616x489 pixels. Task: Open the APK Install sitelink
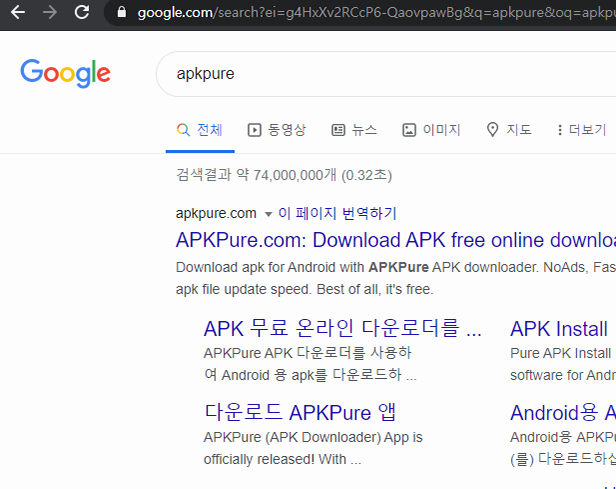[x=559, y=329]
